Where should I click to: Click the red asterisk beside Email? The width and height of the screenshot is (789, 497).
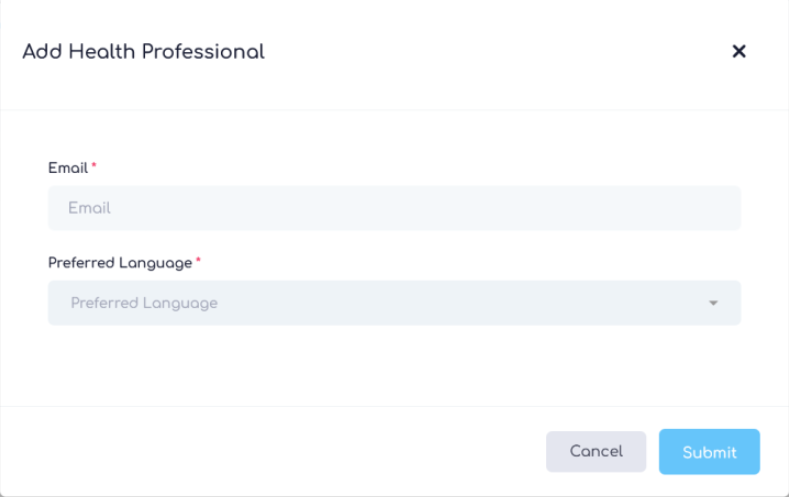[x=94, y=166]
